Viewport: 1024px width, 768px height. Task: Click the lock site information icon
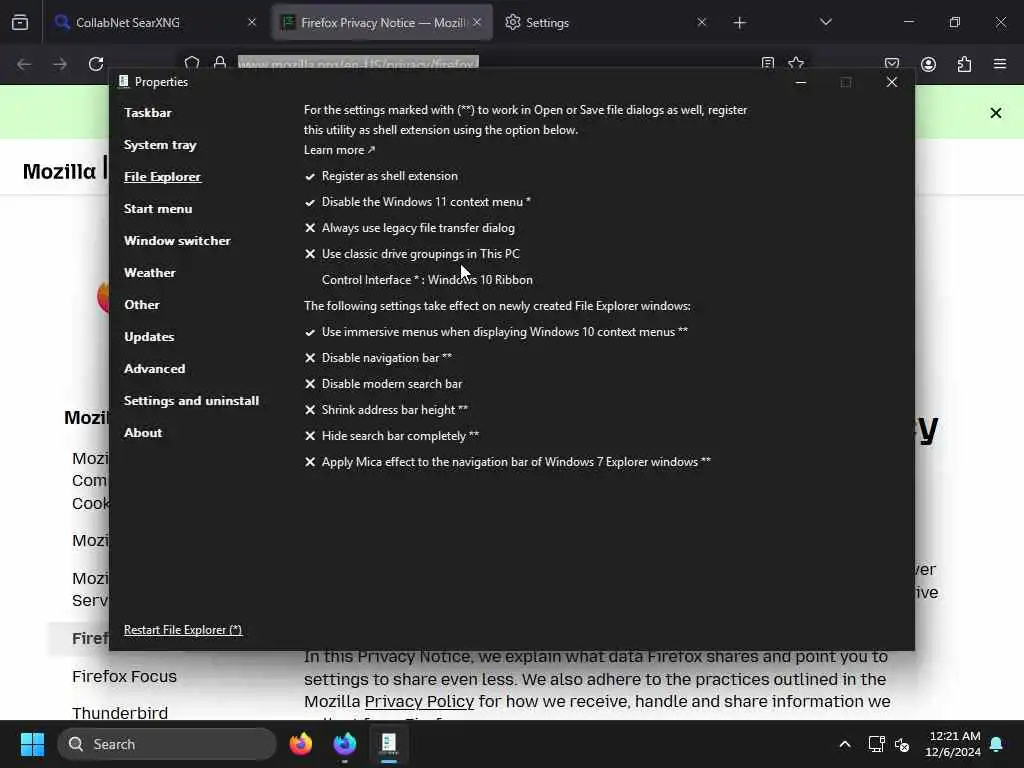coord(220,63)
